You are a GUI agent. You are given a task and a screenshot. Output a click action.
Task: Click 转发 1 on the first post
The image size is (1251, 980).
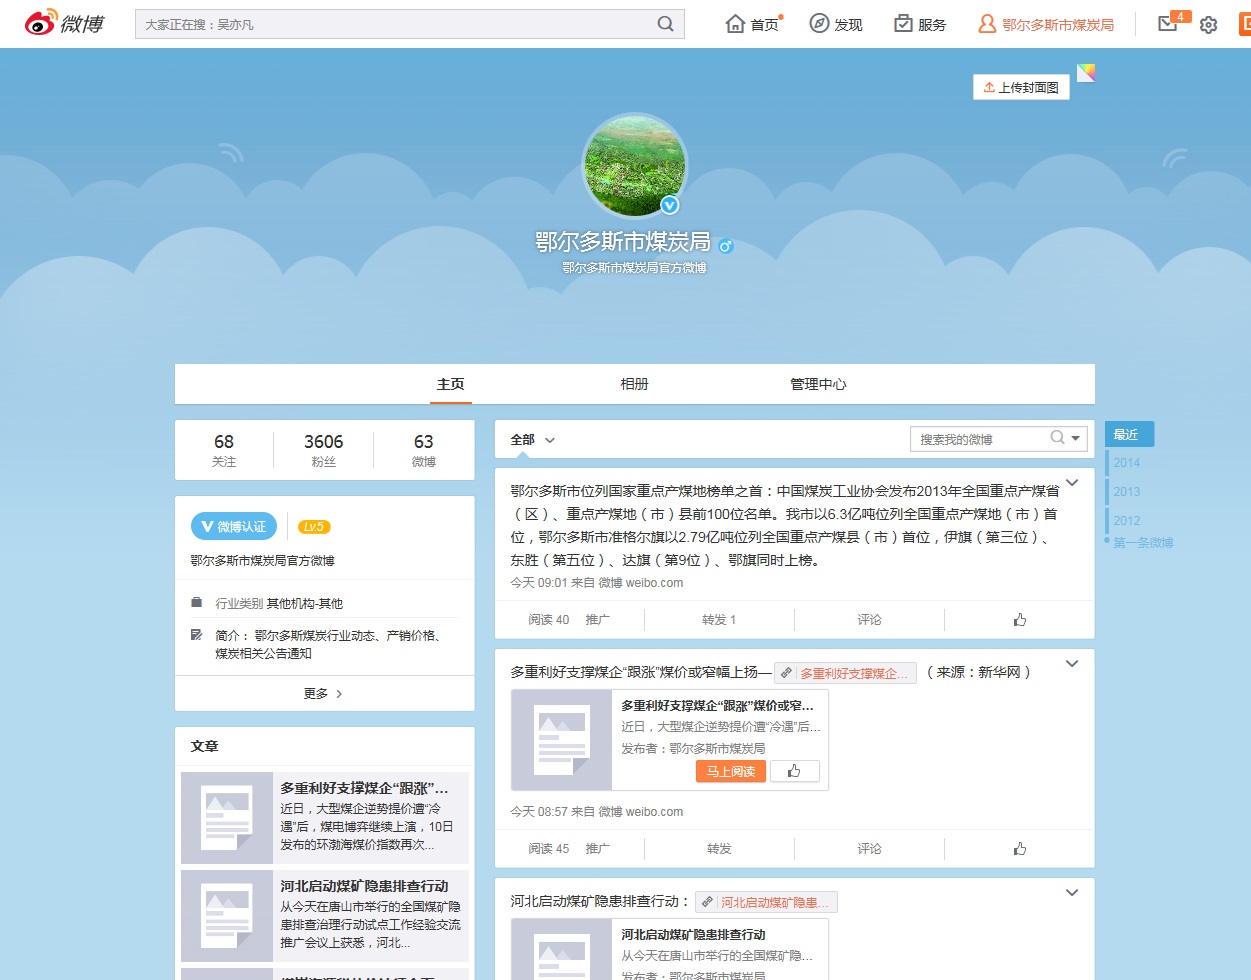719,620
